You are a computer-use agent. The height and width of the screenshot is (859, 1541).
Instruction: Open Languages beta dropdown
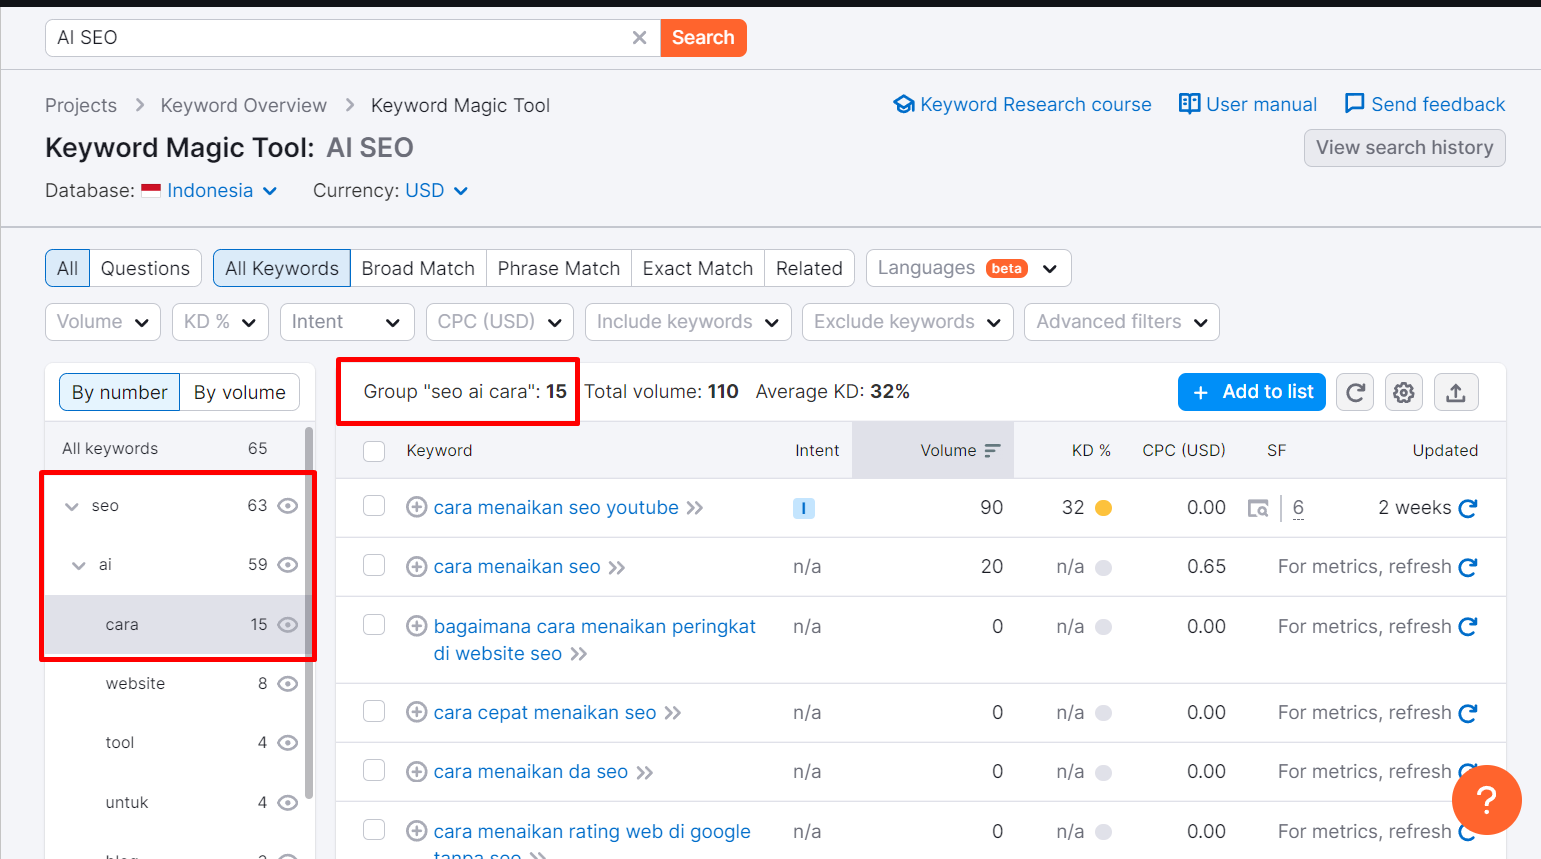point(968,268)
